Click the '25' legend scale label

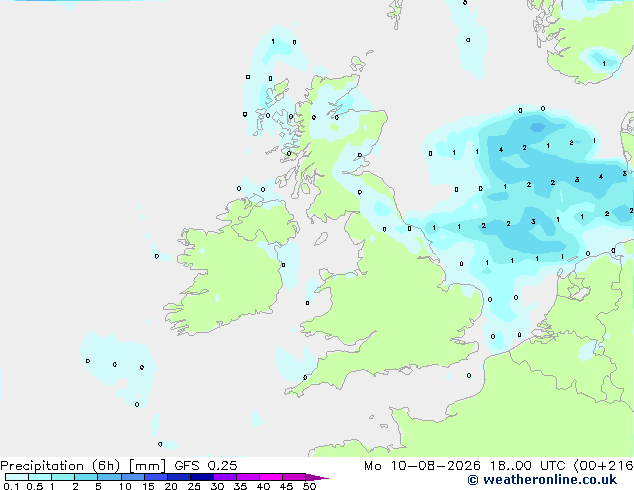(194, 486)
